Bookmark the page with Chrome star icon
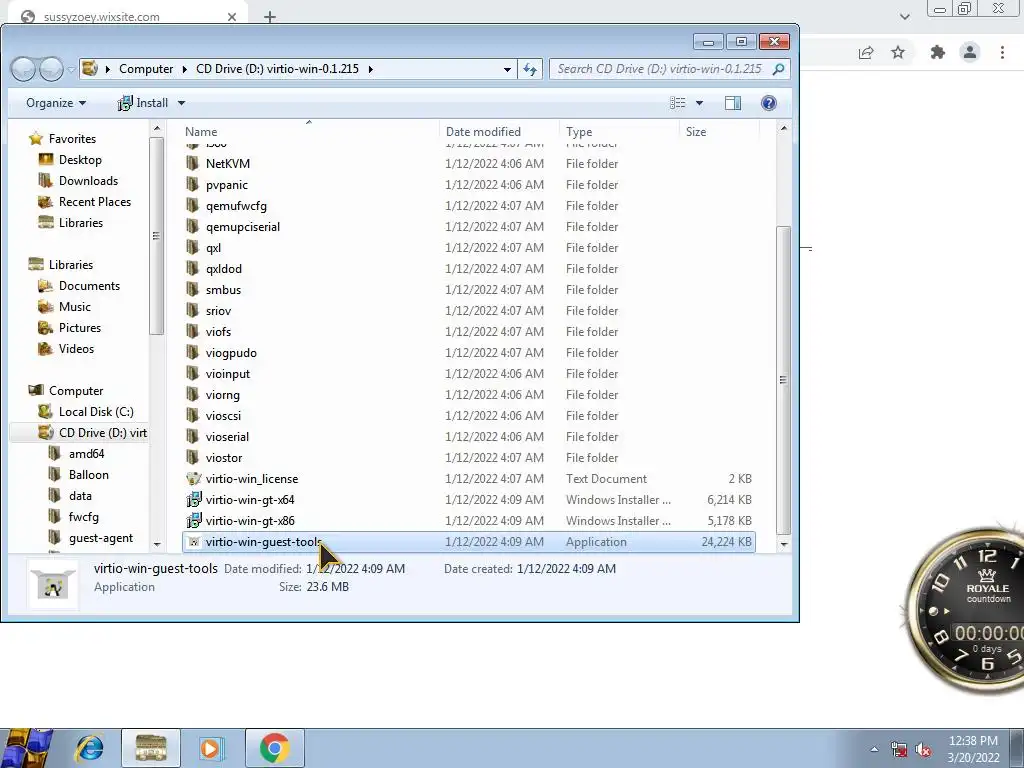 point(898,53)
